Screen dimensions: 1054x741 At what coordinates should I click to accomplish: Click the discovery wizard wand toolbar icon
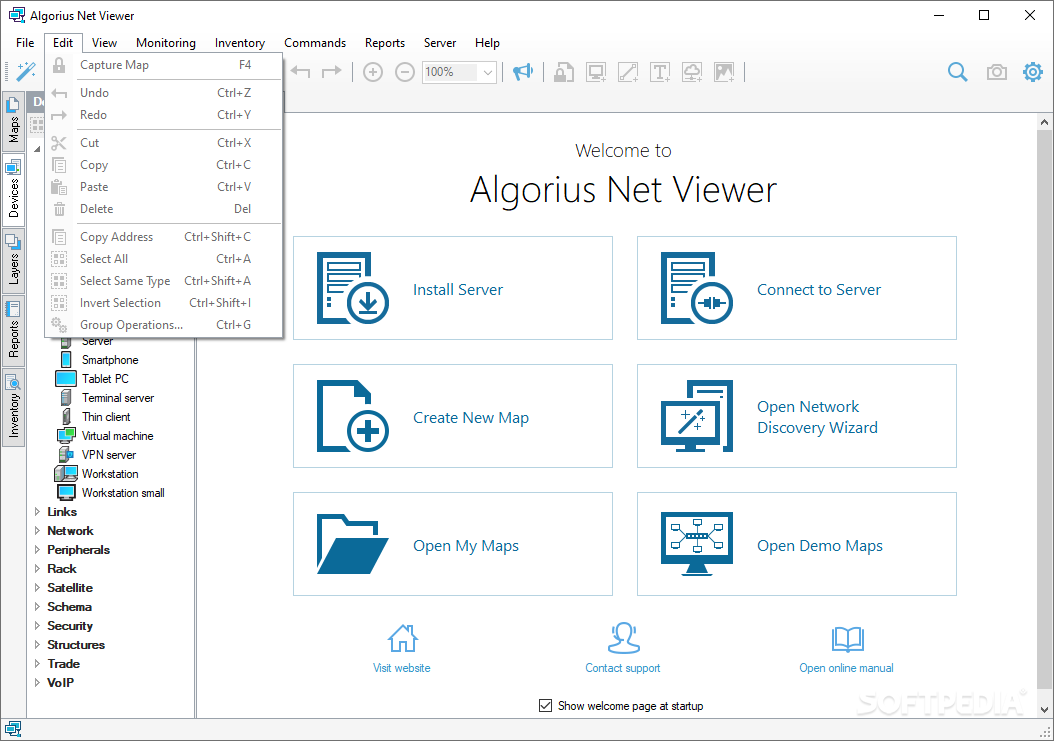(x=26, y=71)
